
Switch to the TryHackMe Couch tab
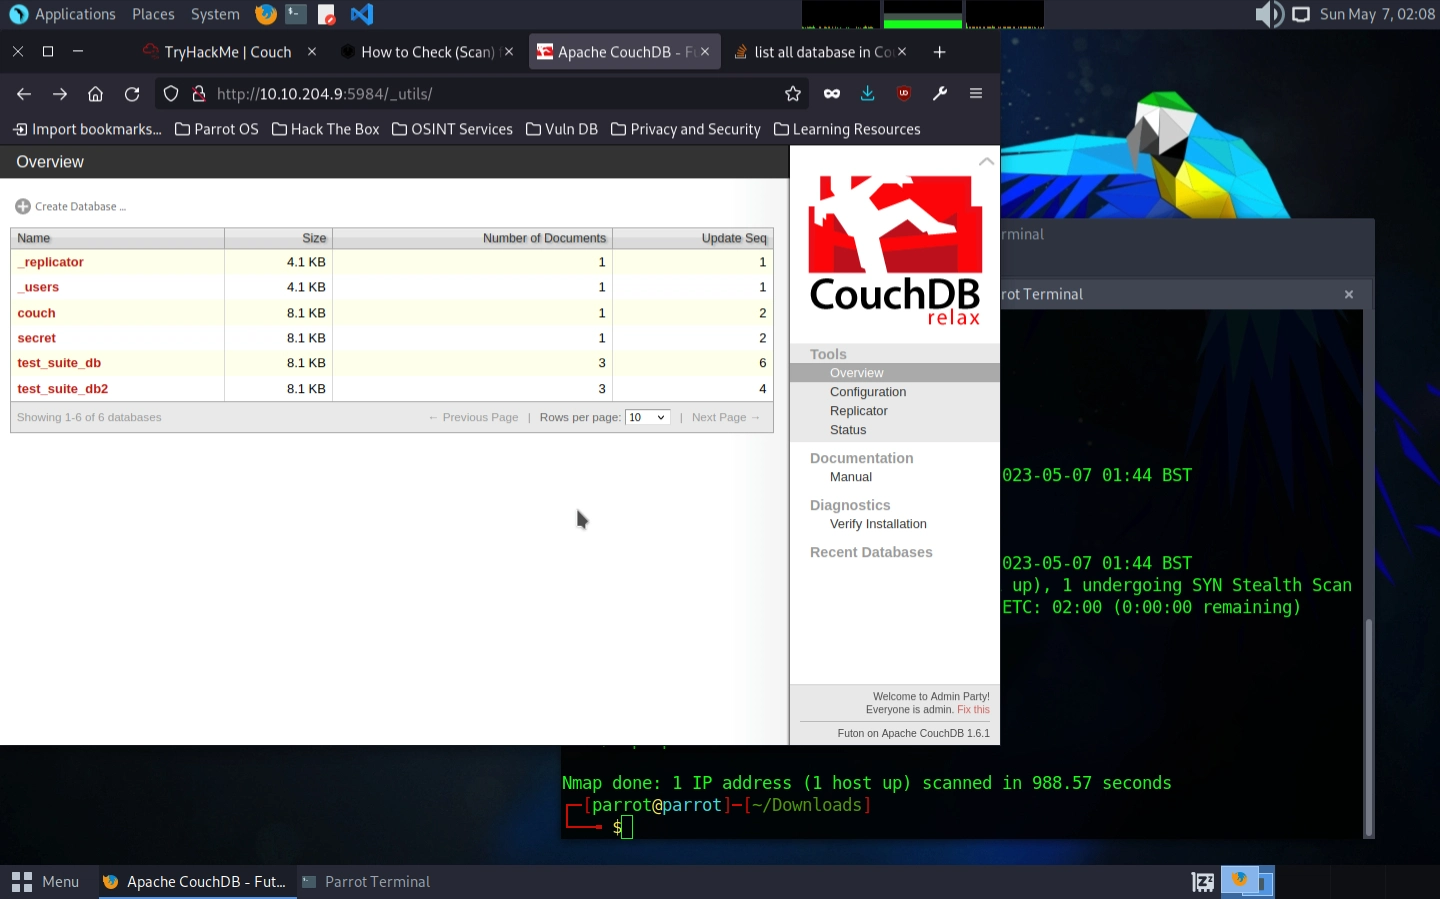click(227, 52)
